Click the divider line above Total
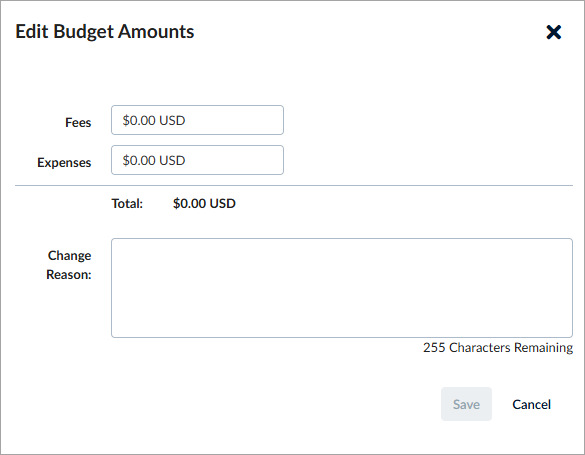This screenshot has width=585, height=455. click(294, 185)
